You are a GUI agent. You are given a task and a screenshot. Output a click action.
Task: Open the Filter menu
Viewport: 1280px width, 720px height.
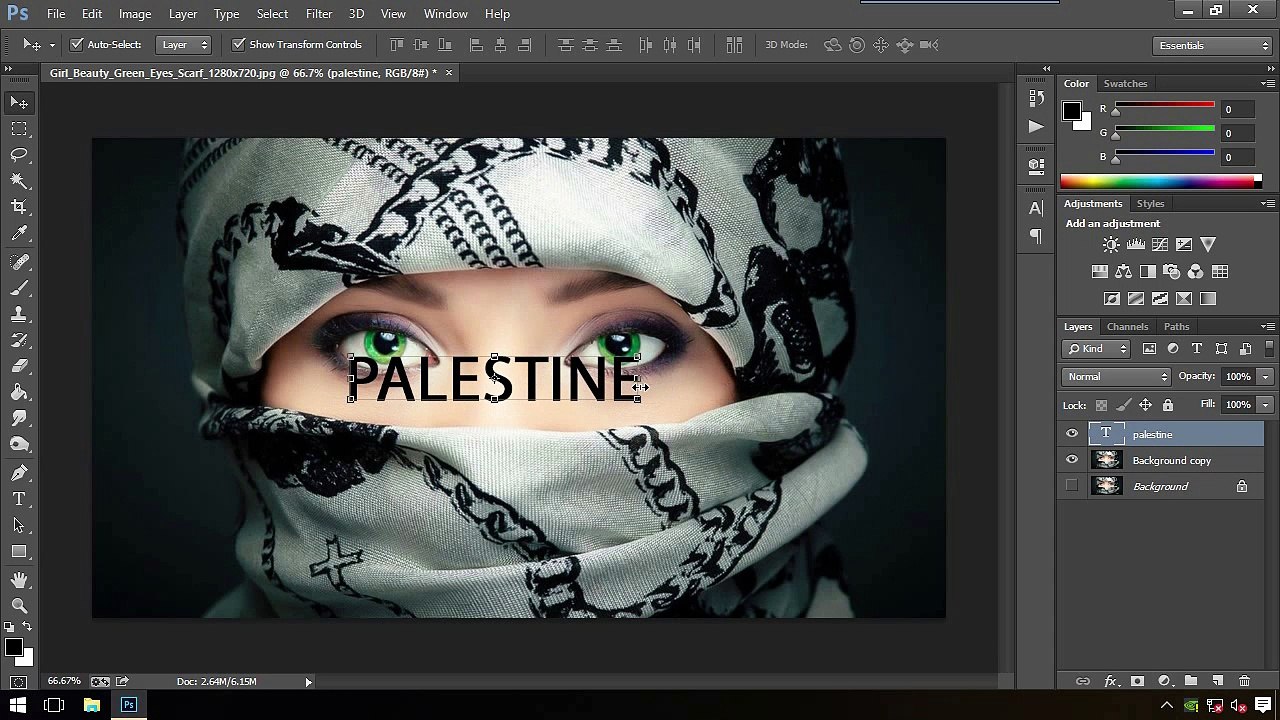coord(319,14)
